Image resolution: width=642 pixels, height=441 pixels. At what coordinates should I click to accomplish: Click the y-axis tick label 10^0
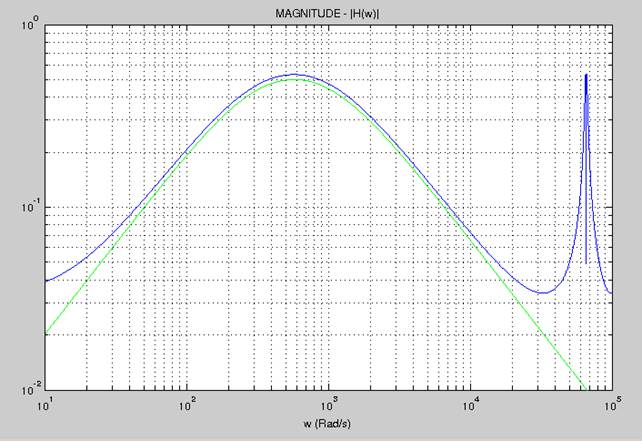[x=31, y=25]
